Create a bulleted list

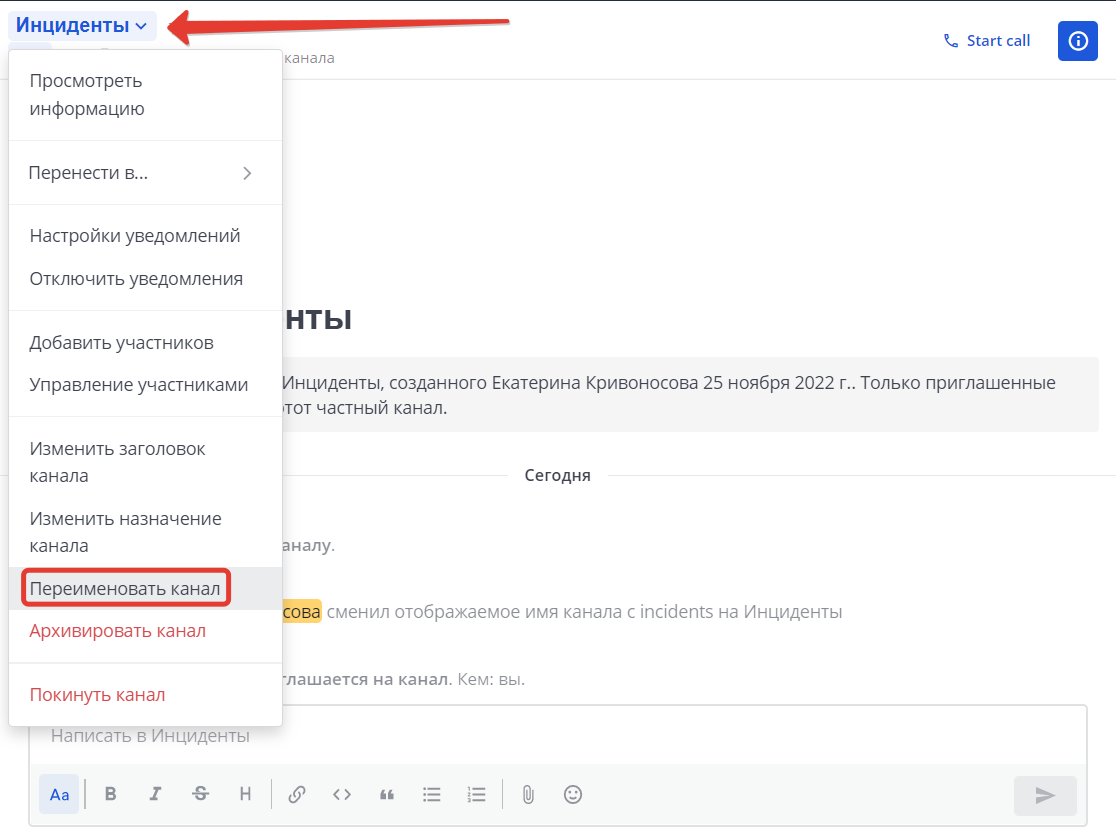click(431, 794)
